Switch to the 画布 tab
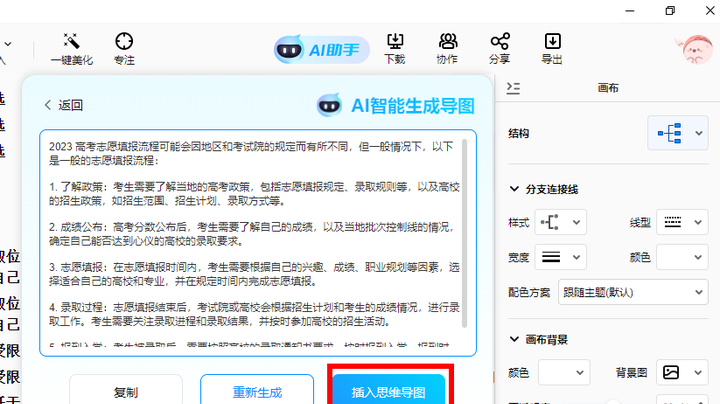The height and width of the screenshot is (404, 720). pos(608,88)
